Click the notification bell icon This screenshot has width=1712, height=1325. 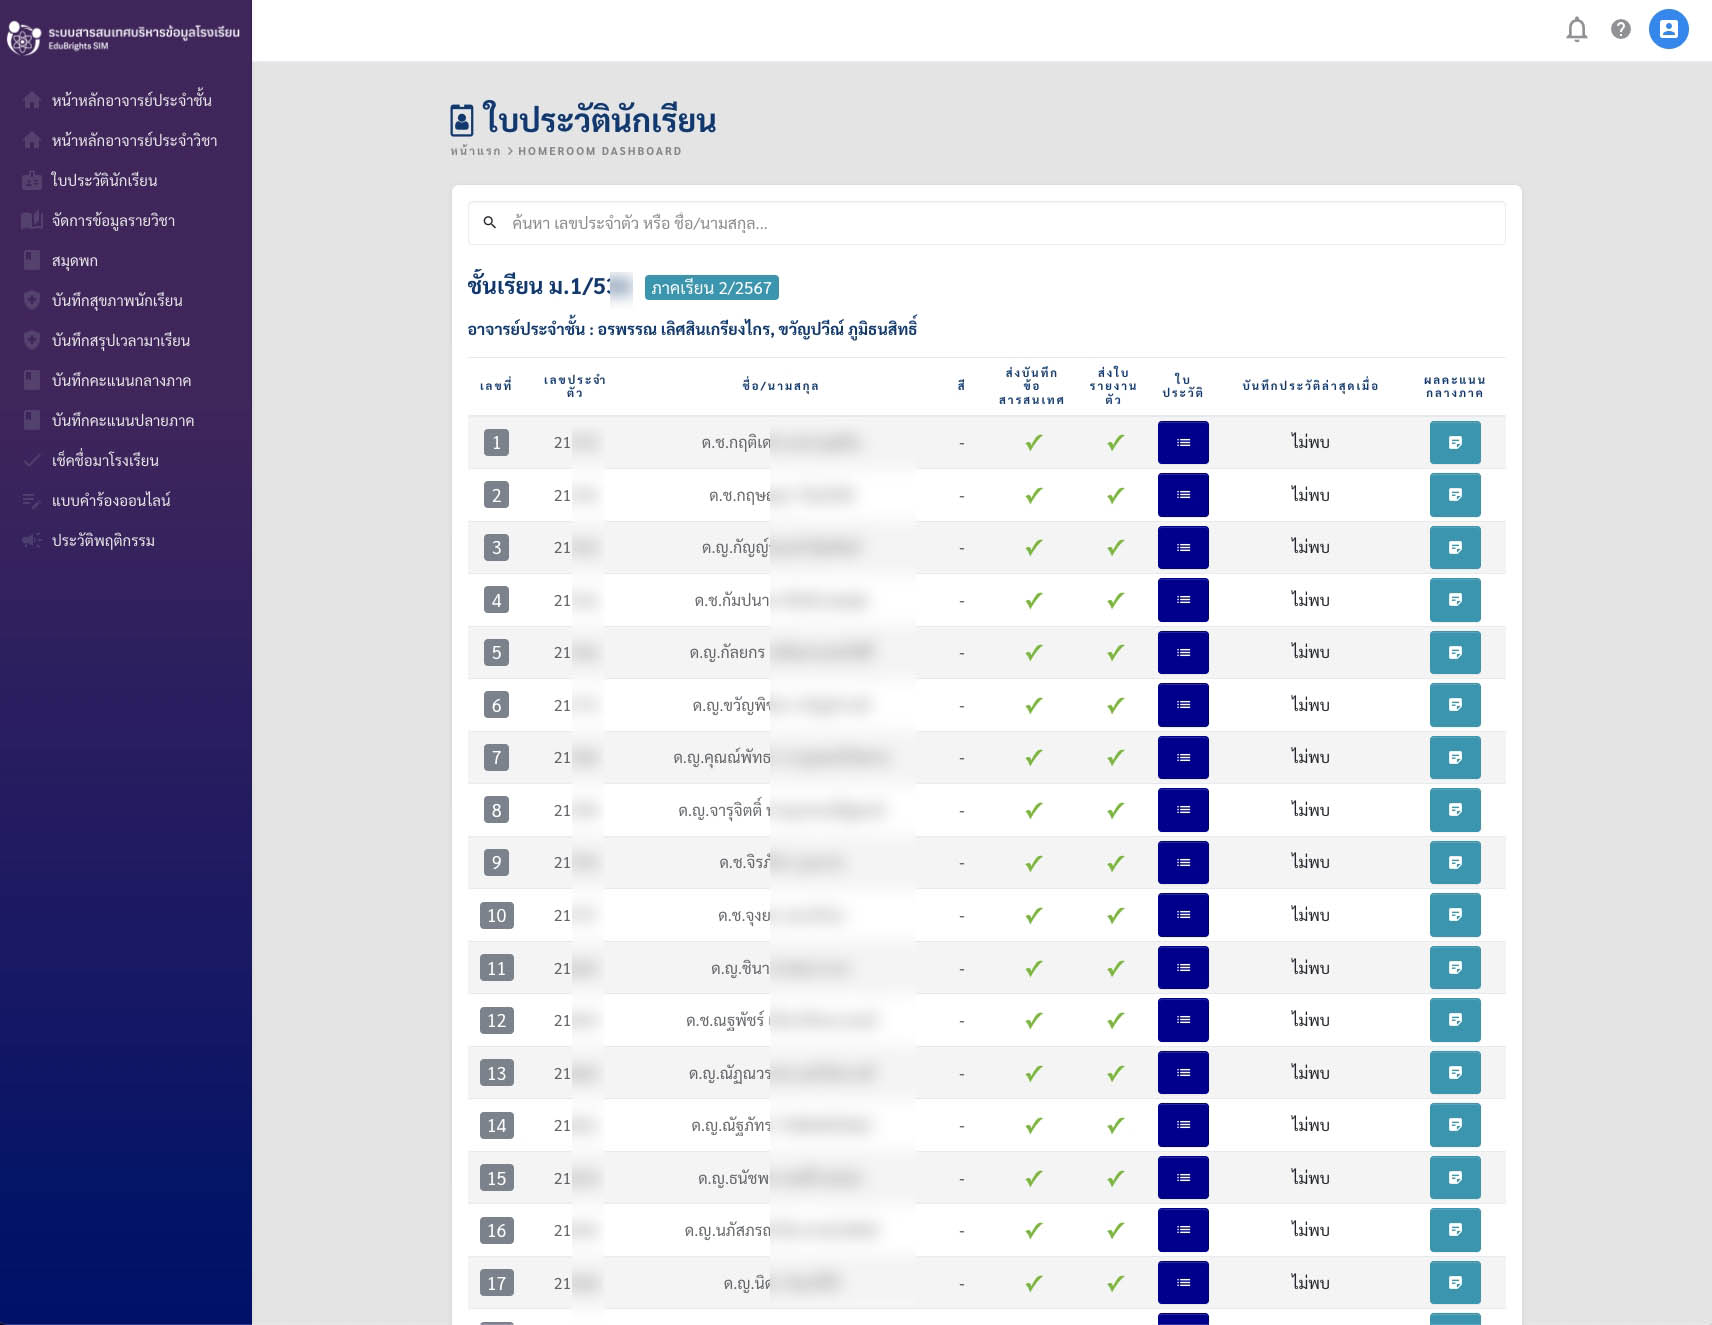[x=1576, y=30]
